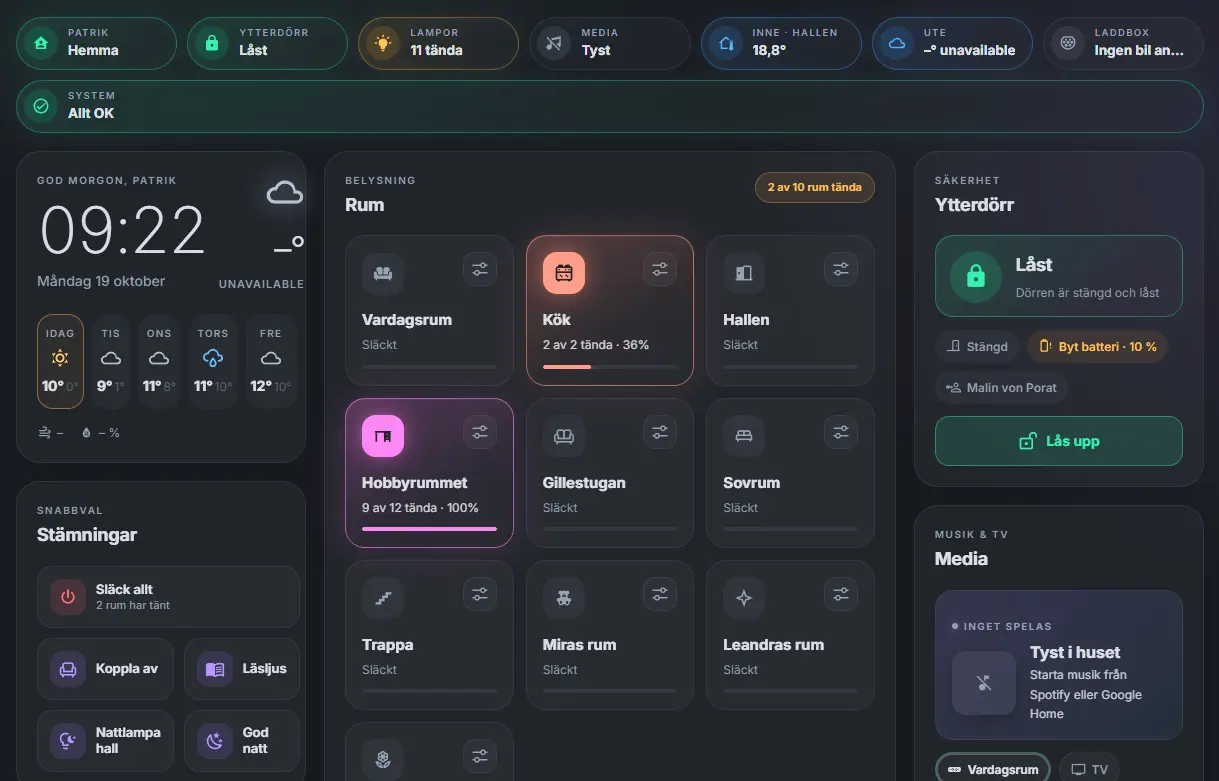Click the clock showing 09:22
Viewport: 1219px width, 781px height.
(x=122, y=230)
